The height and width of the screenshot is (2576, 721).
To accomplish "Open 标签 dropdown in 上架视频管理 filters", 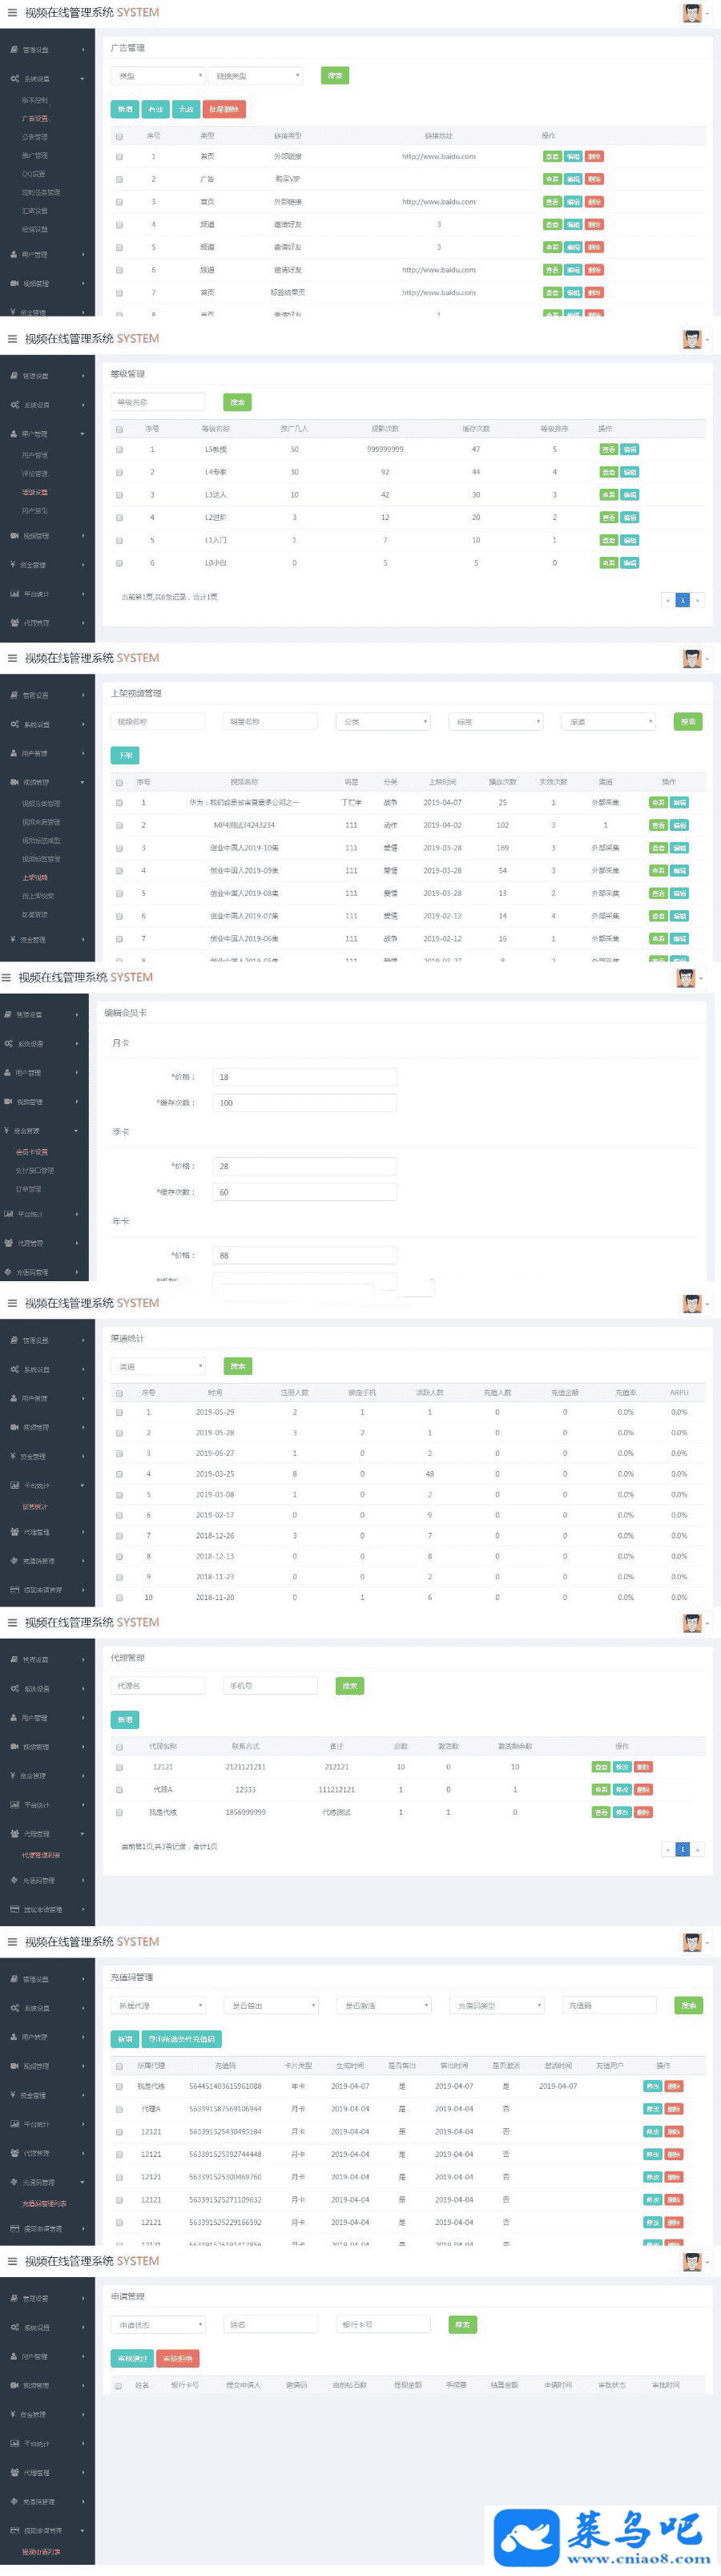I will [x=496, y=721].
